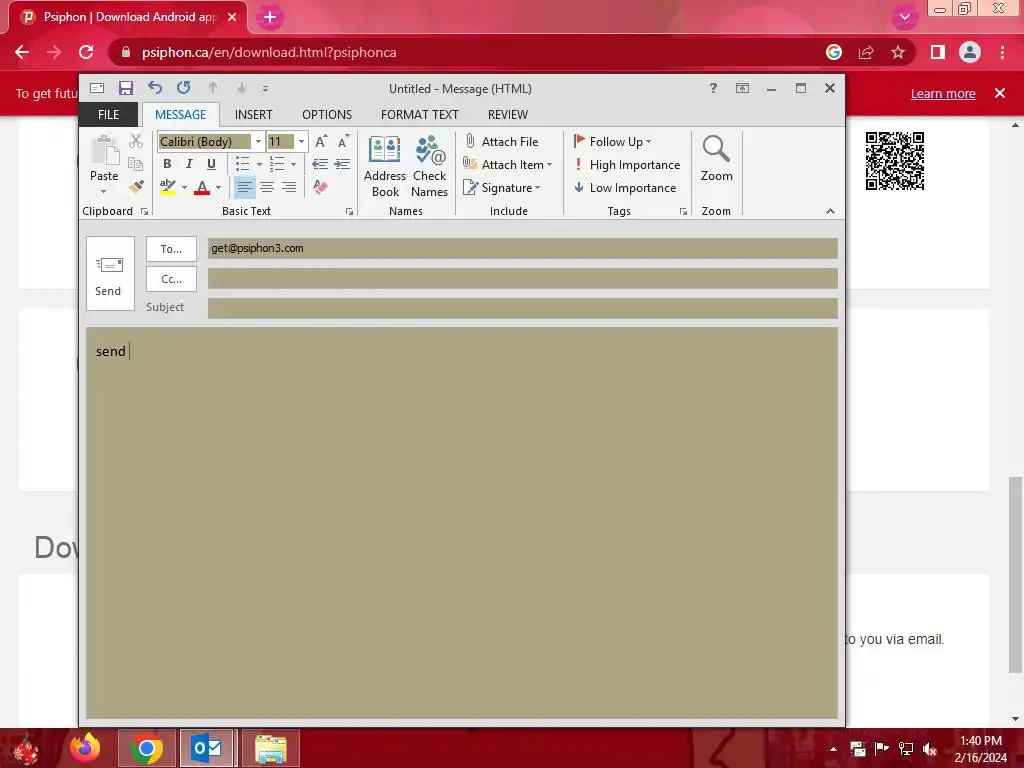The height and width of the screenshot is (768, 1024).
Task: Increase the paragraph indent
Action: pyautogui.click(x=342, y=164)
